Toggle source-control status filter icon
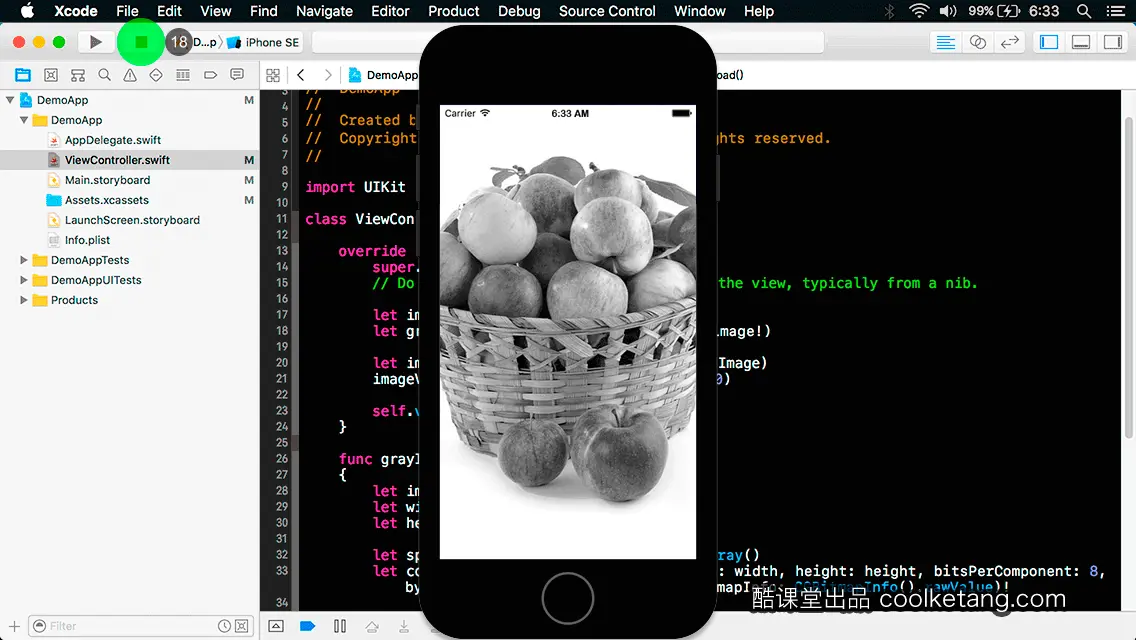1136x640 pixels. pyautogui.click(x=242, y=626)
